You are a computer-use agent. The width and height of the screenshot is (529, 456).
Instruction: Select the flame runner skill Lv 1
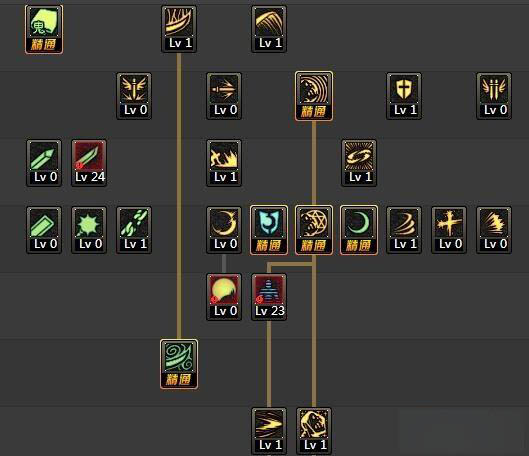224,163
